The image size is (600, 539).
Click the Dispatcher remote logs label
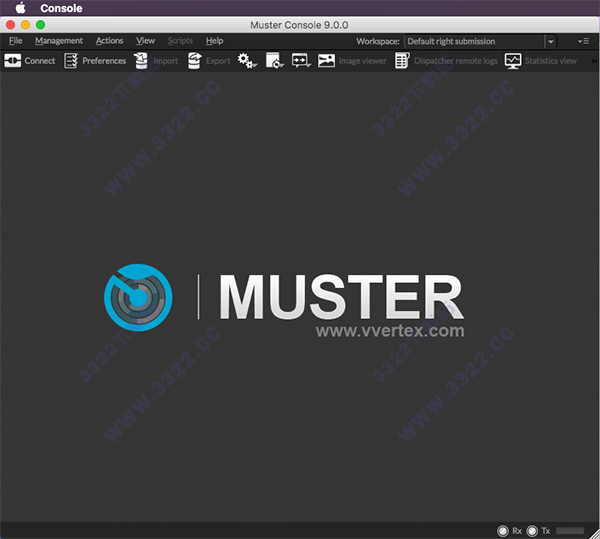(x=456, y=61)
